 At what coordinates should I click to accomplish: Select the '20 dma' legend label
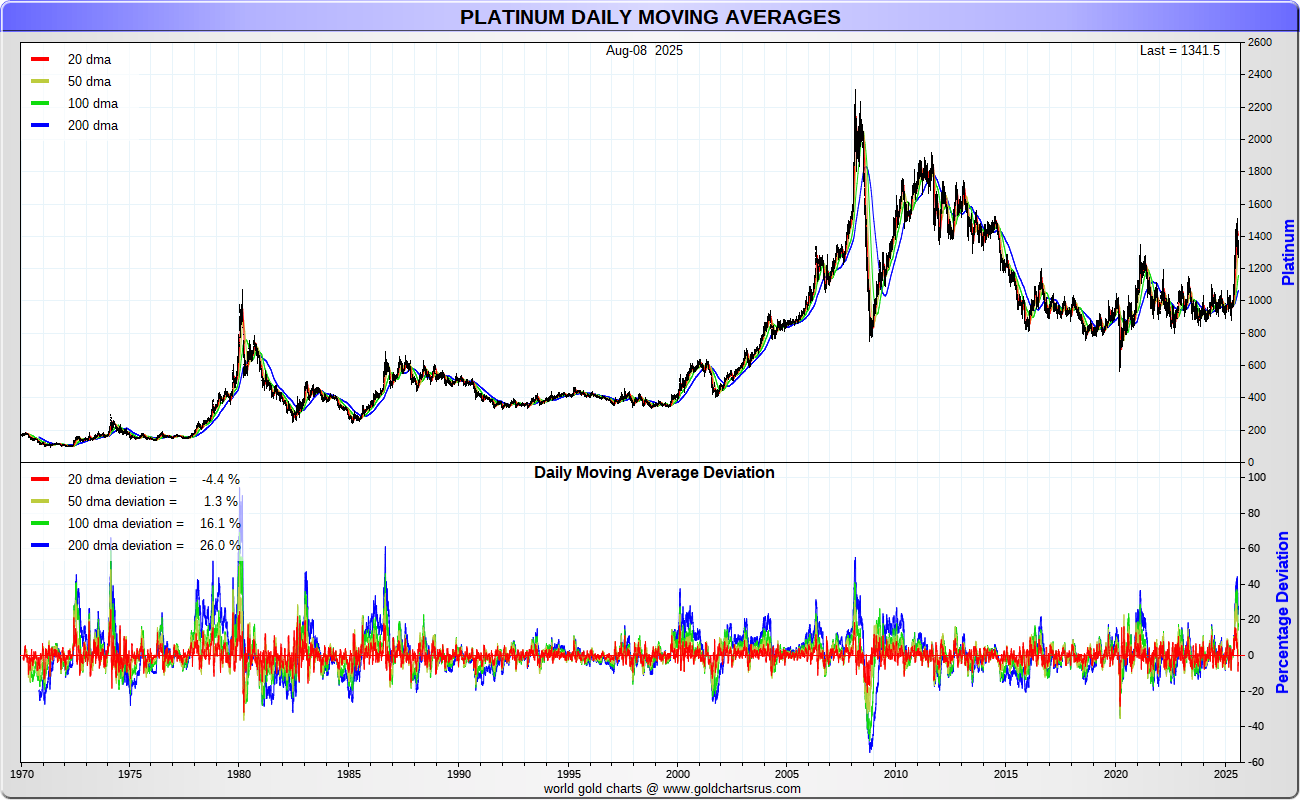coord(89,59)
